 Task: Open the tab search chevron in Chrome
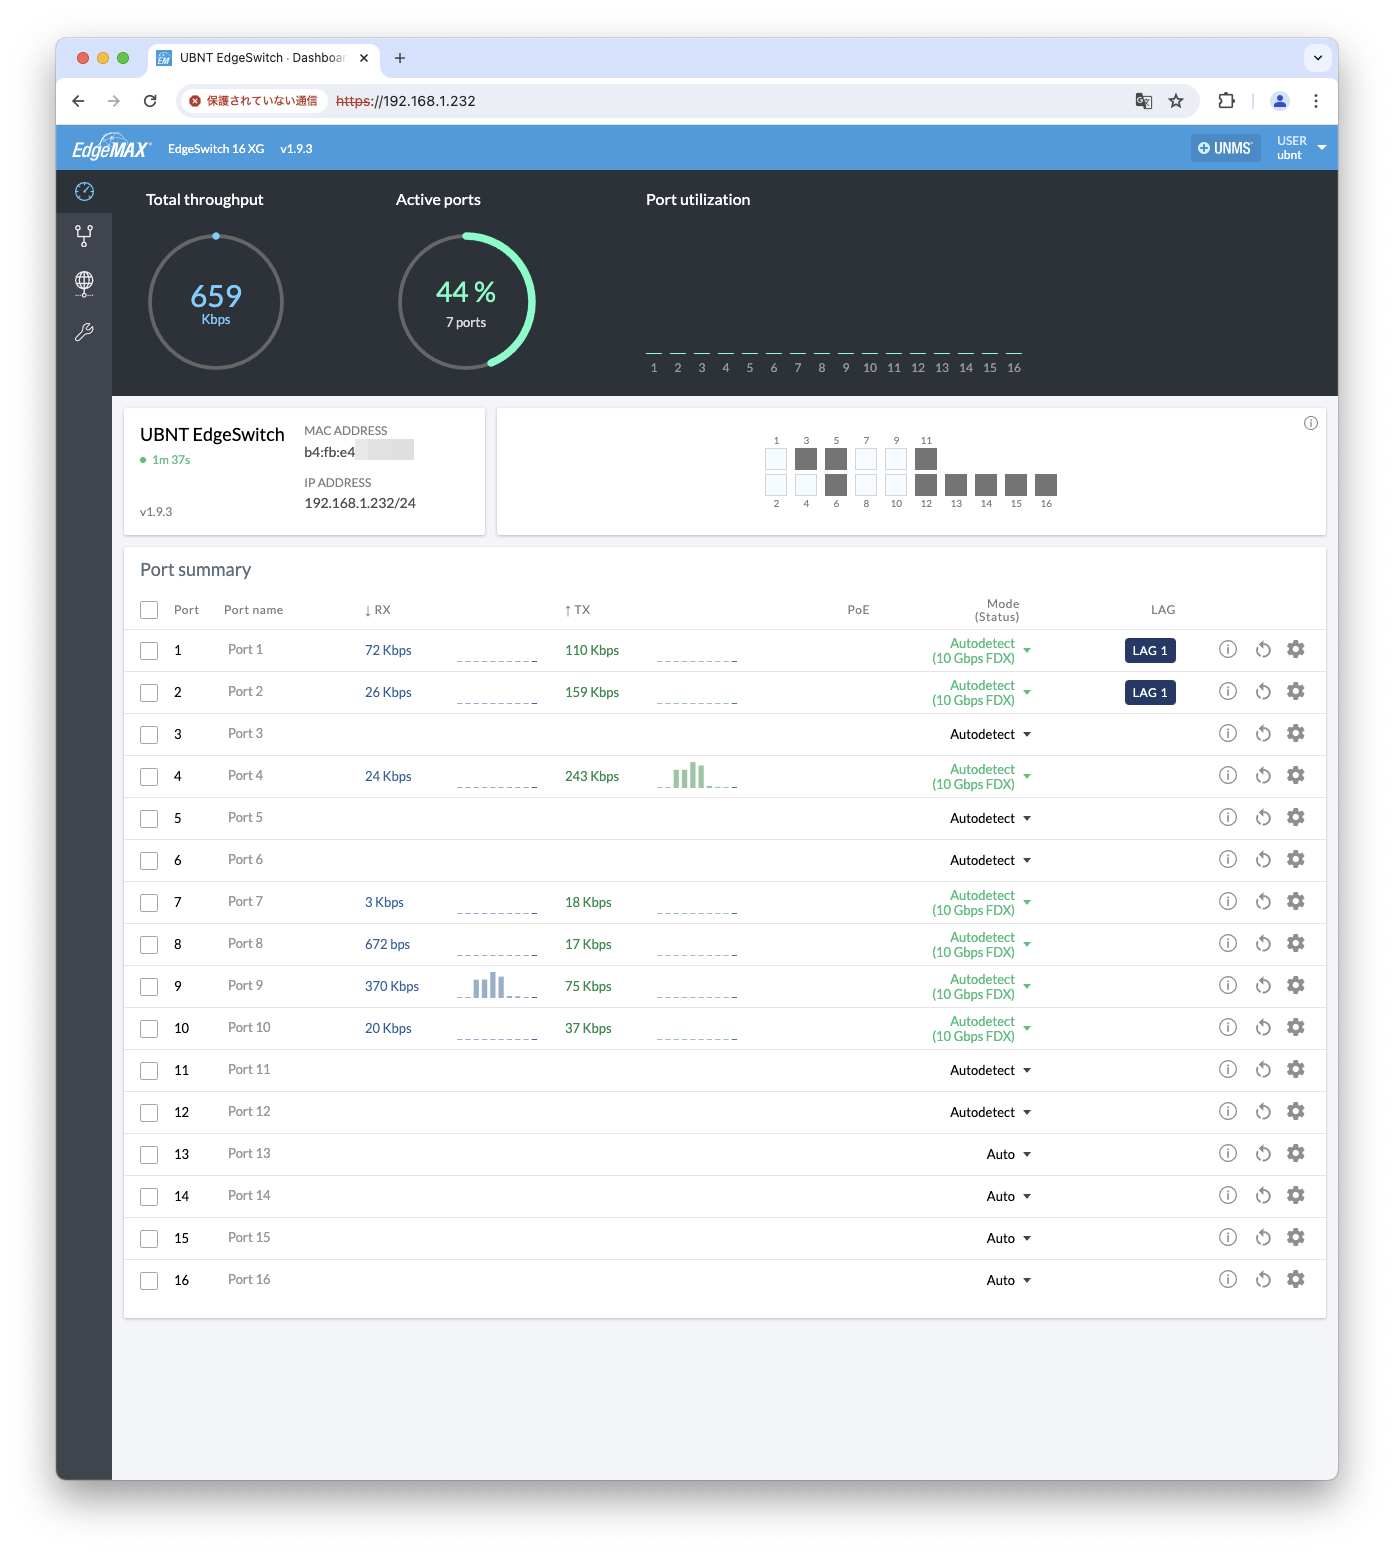click(x=1318, y=58)
